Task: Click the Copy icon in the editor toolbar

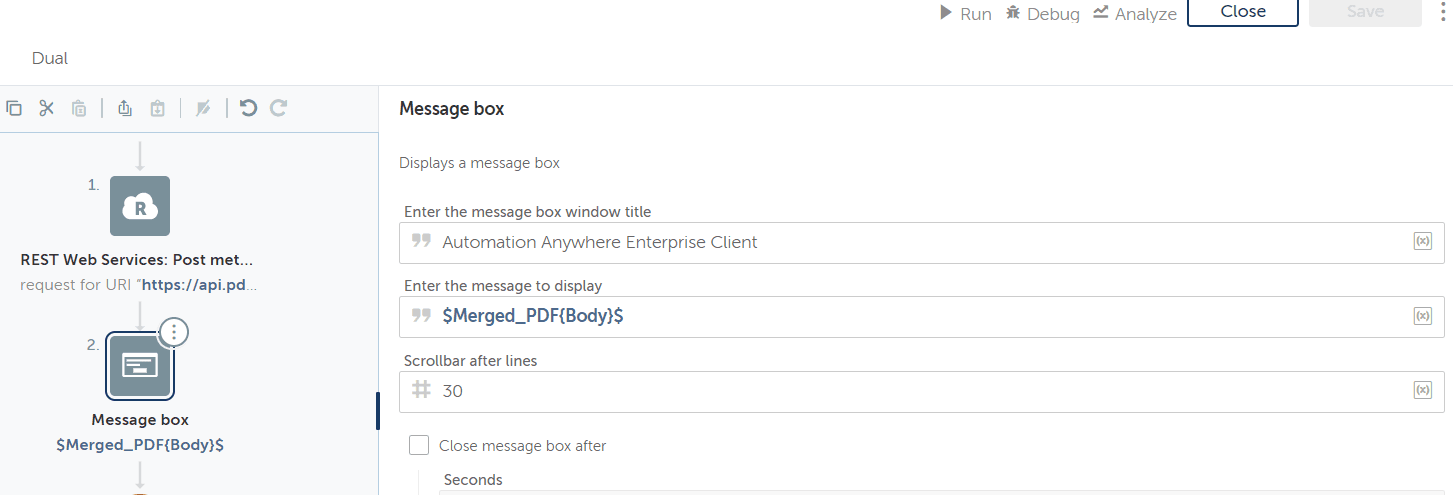Action: coord(14,108)
